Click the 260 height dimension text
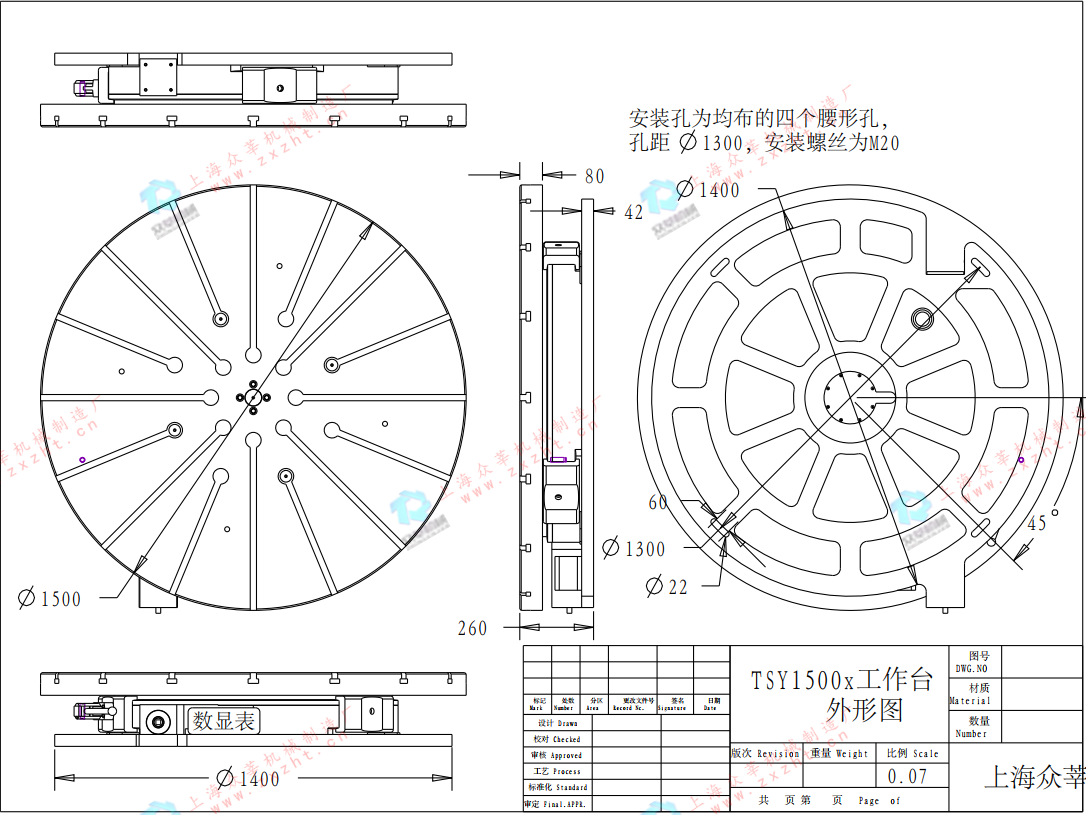The image size is (1086, 815). (473, 629)
